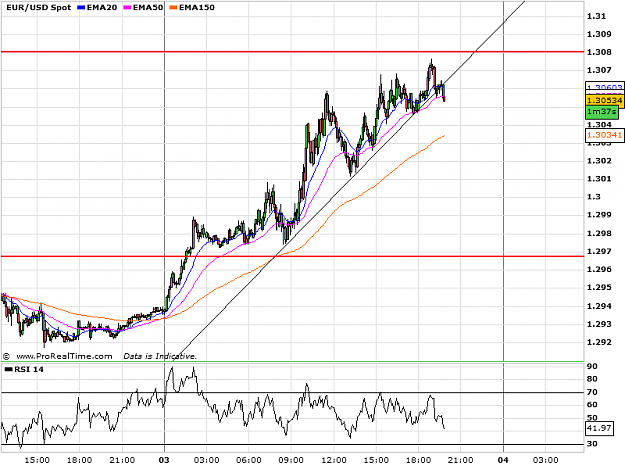This screenshot has height=469, width=625.
Task: Click the 90 RSI scale label
Action: 592,366
